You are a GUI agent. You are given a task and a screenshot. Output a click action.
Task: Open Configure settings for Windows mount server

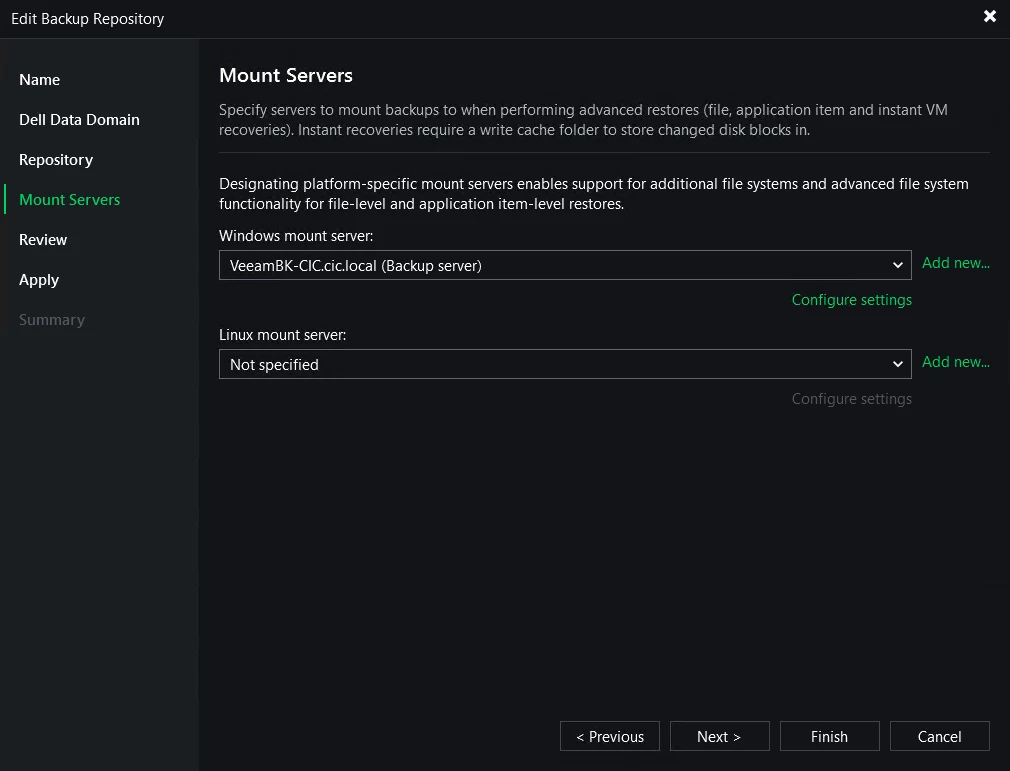coord(851,300)
